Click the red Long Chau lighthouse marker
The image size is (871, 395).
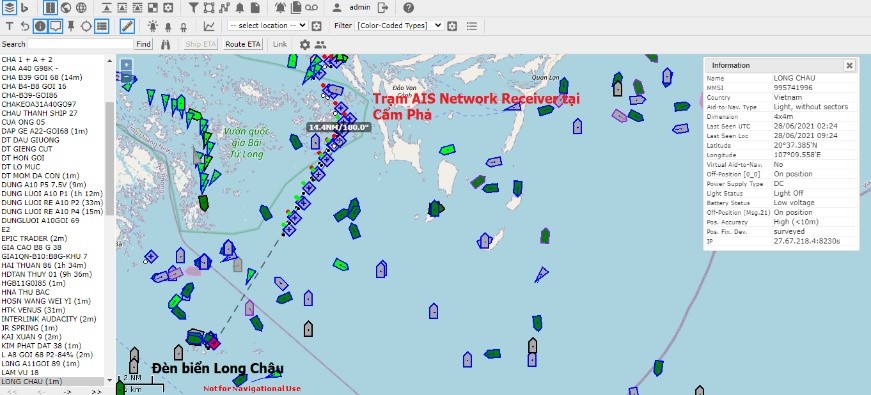pos(214,343)
